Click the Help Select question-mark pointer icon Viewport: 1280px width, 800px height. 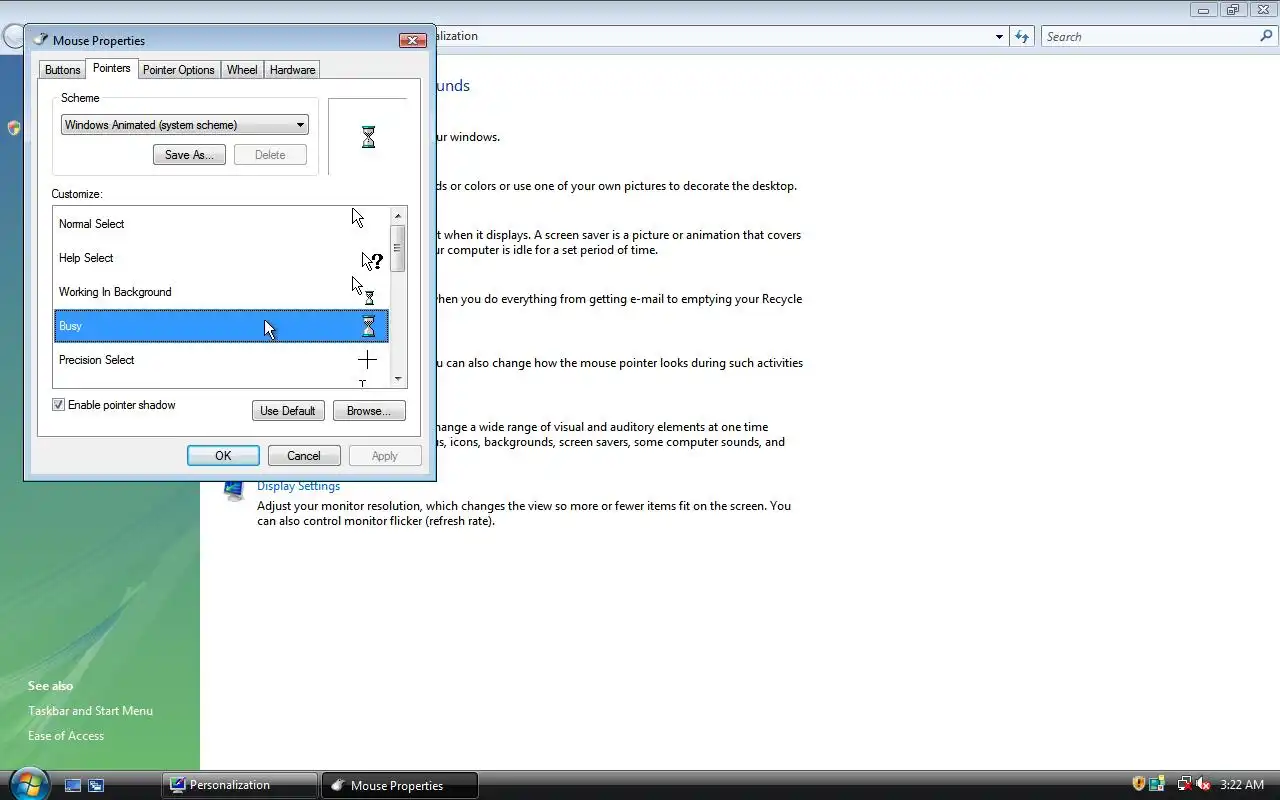click(371, 261)
